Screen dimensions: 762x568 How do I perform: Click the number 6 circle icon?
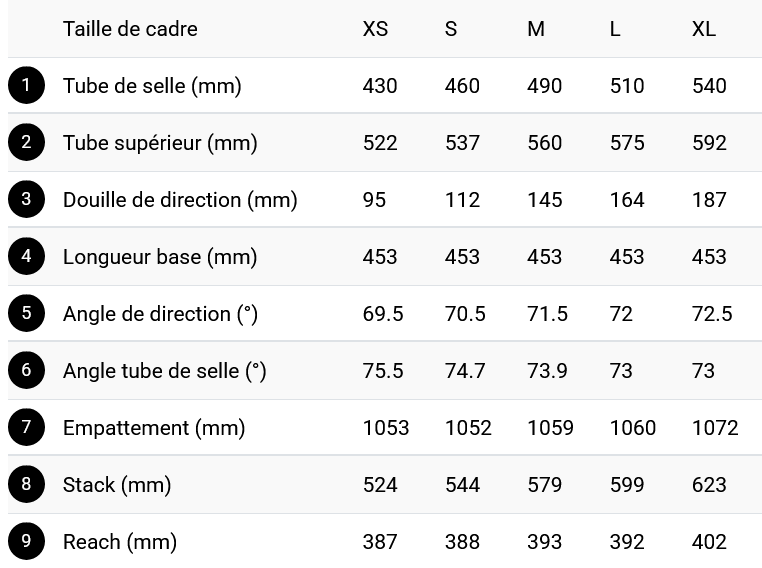coord(26,370)
